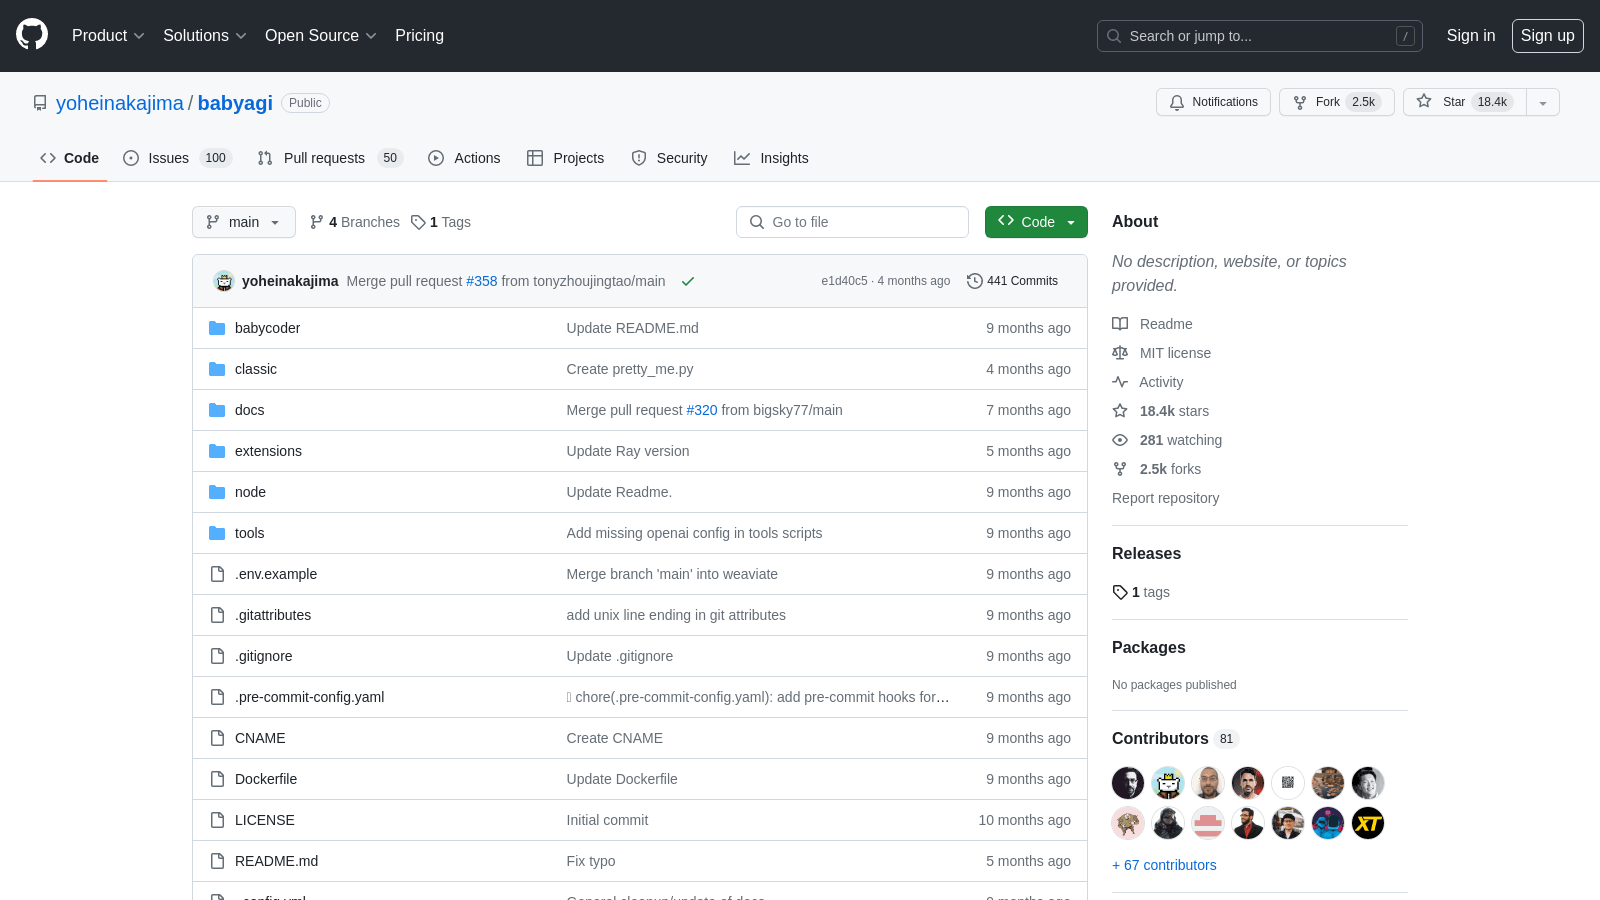
Task: Click the .gitattributes file icon
Action: (x=217, y=615)
